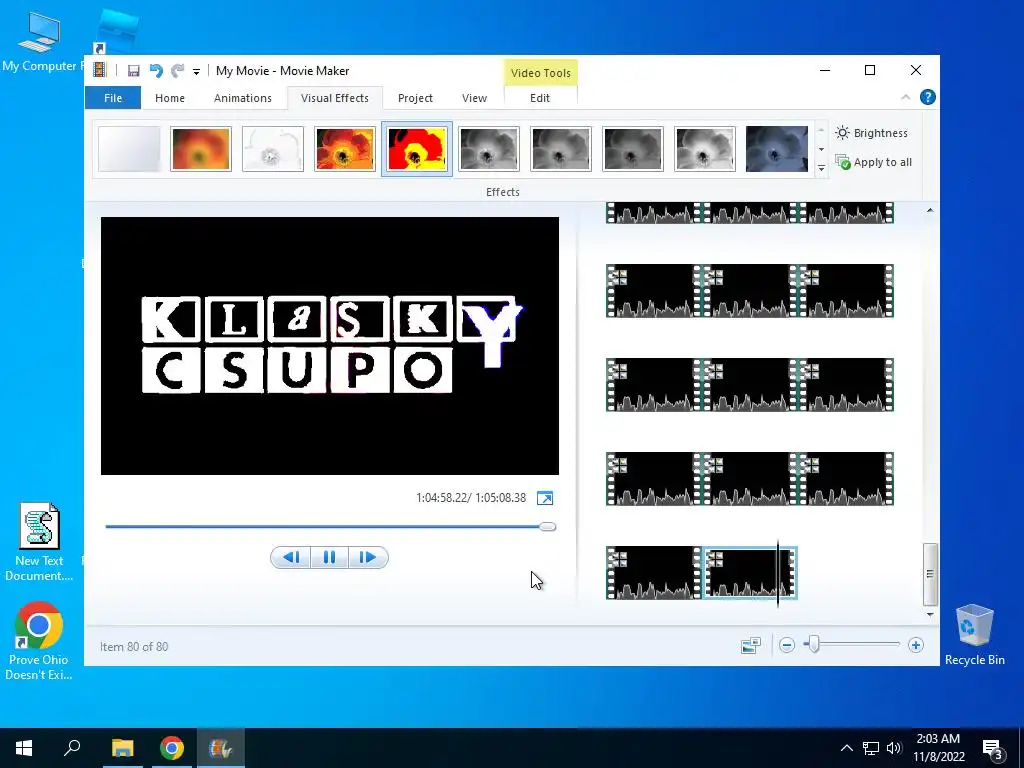Preview the video full screen
1024x768 pixels.
click(545, 498)
